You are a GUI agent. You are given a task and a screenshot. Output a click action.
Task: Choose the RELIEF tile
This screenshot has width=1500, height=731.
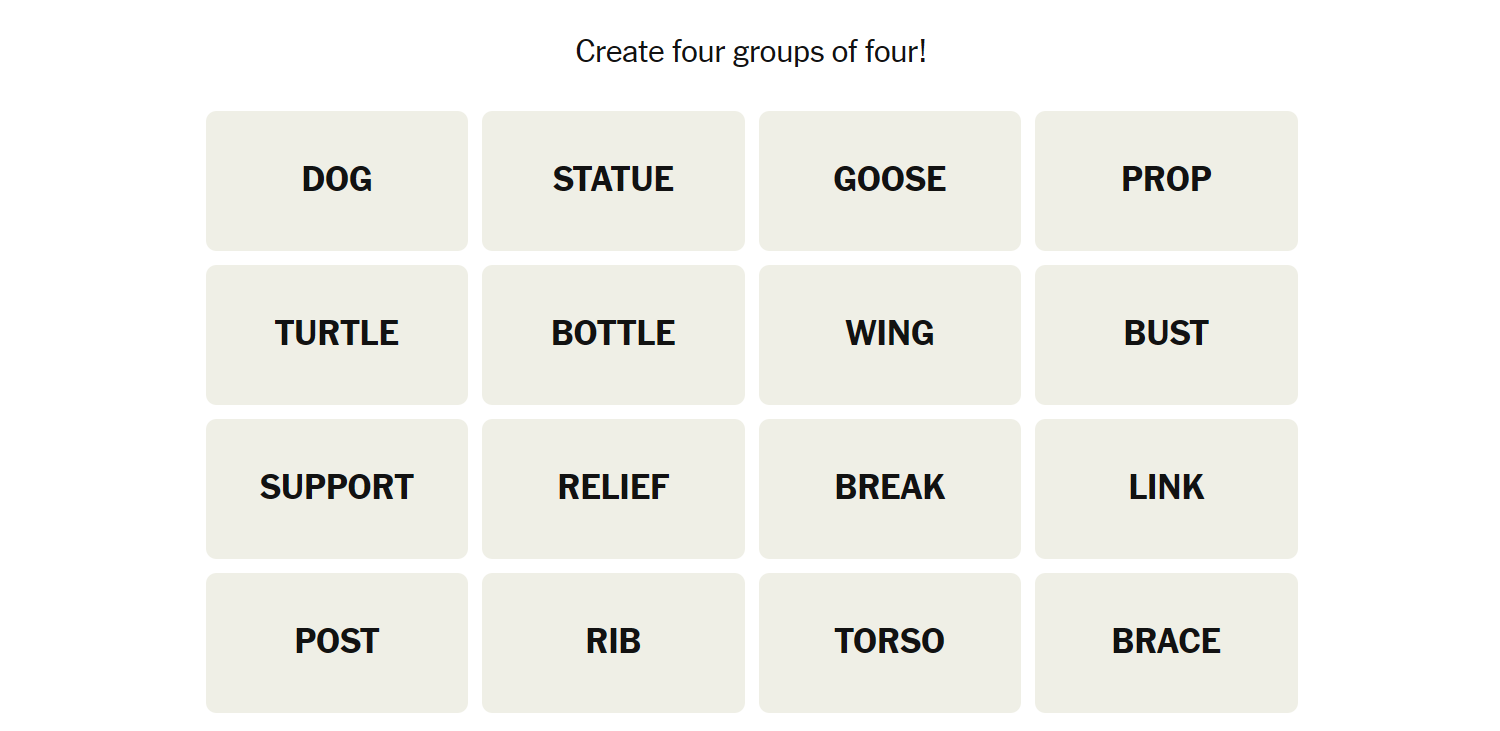coord(613,488)
